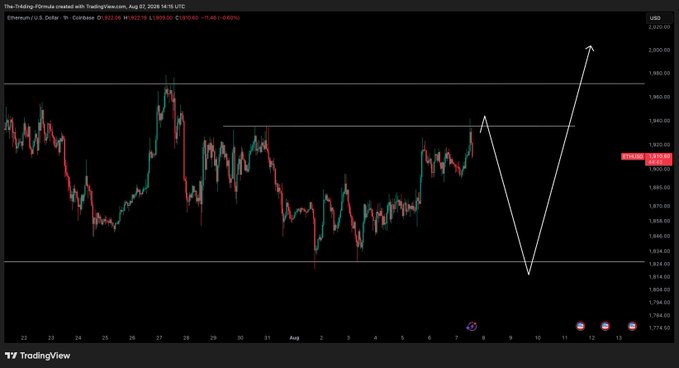Open the middle US flag economic event icon
Screen dimensions: 679x368
(x=605, y=326)
